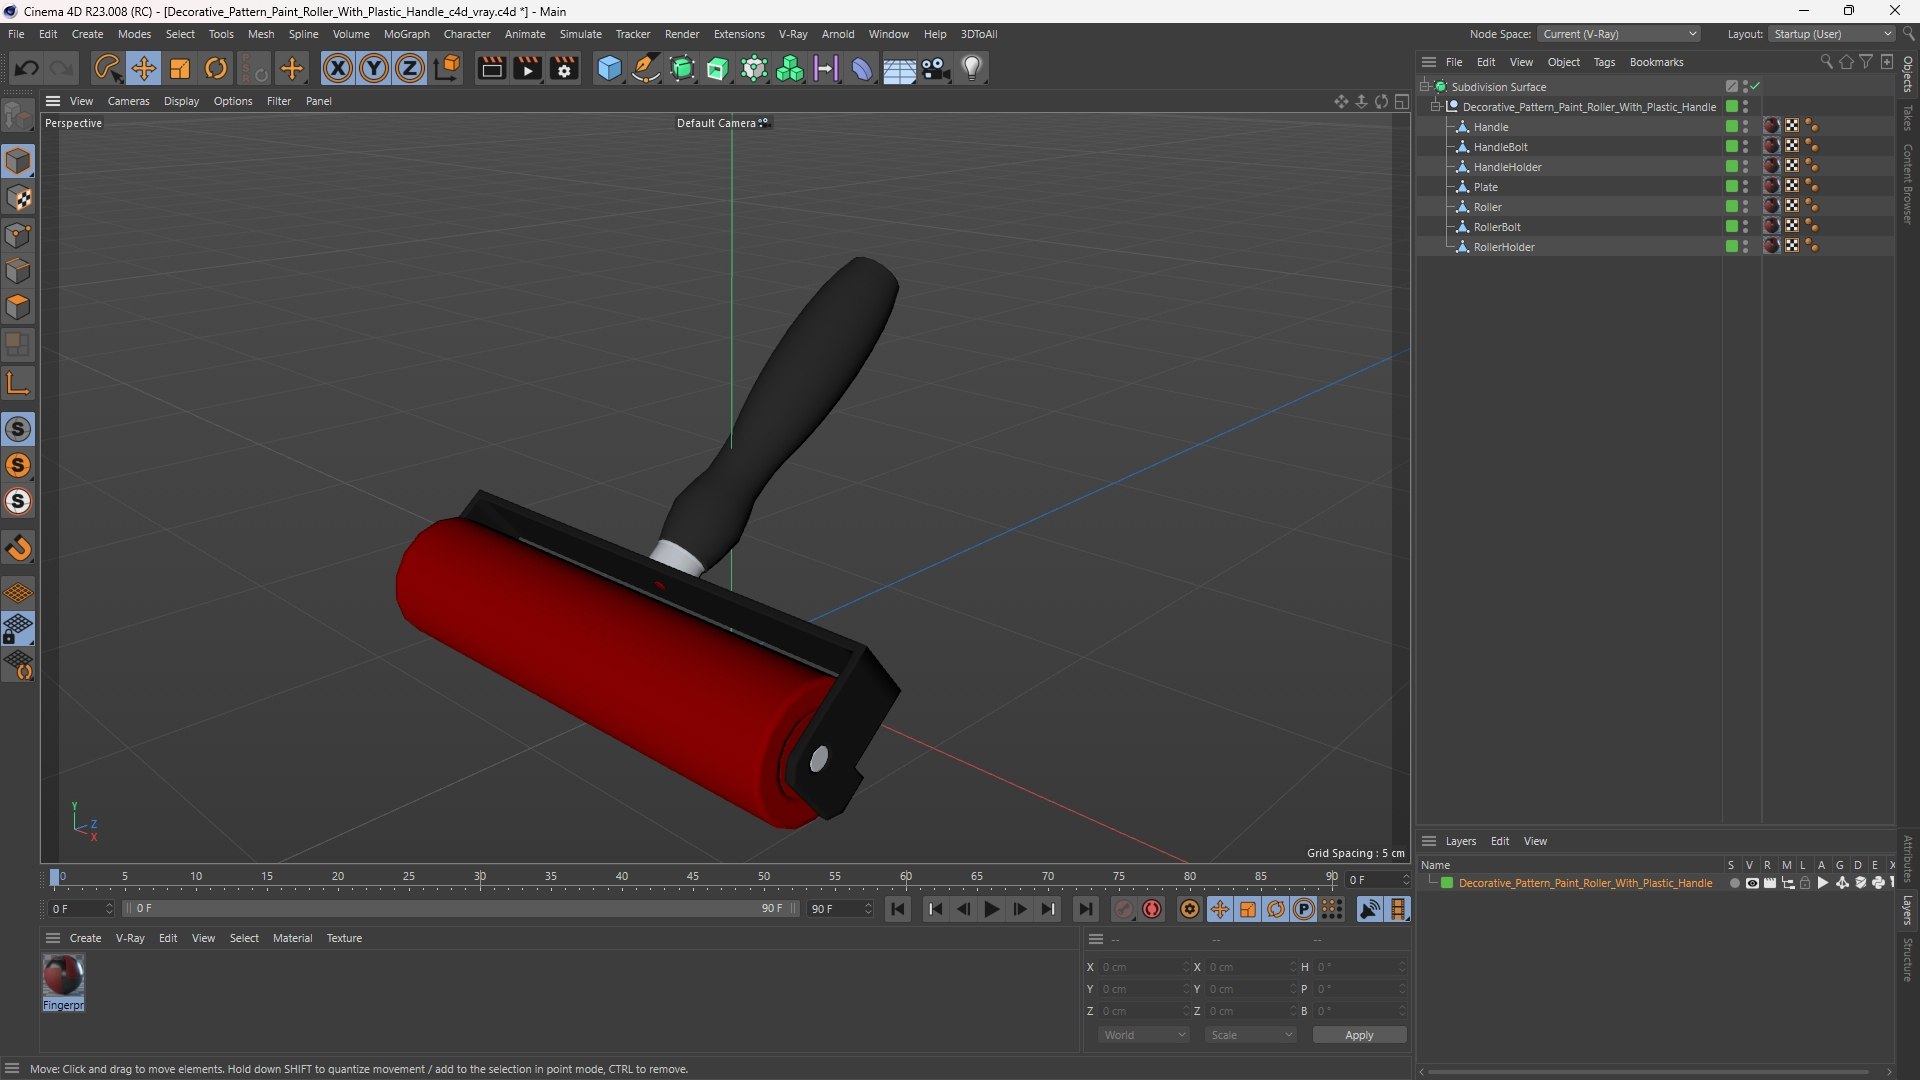The height and width of the screenshot is (1080, 1920).
Task: Open the Simulate menu
Action: point(580,34)
